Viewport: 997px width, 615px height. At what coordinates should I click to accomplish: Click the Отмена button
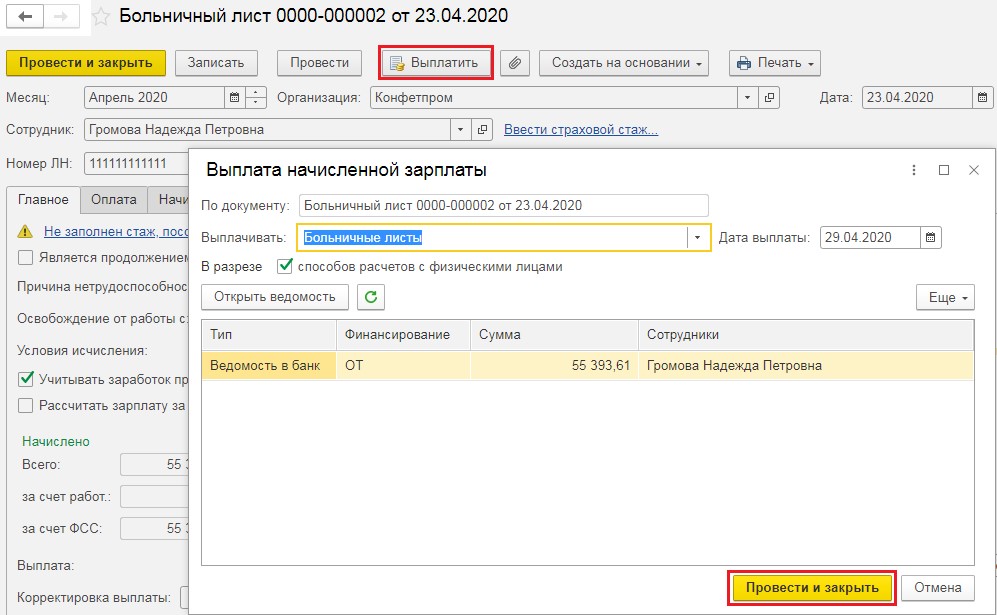(938, 588)
